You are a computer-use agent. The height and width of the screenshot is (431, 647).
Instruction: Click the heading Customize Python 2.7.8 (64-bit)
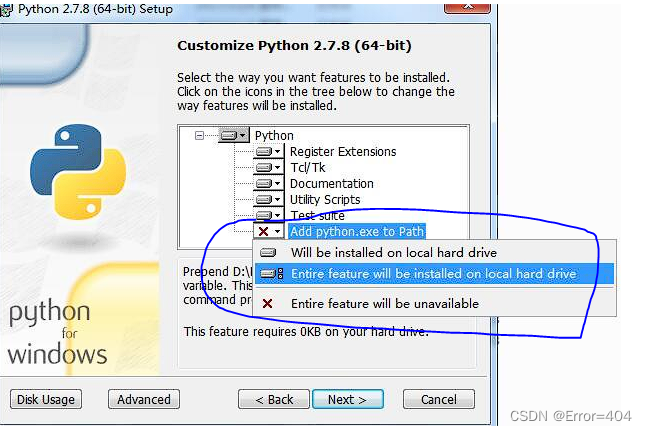click(x=294, y=45)
